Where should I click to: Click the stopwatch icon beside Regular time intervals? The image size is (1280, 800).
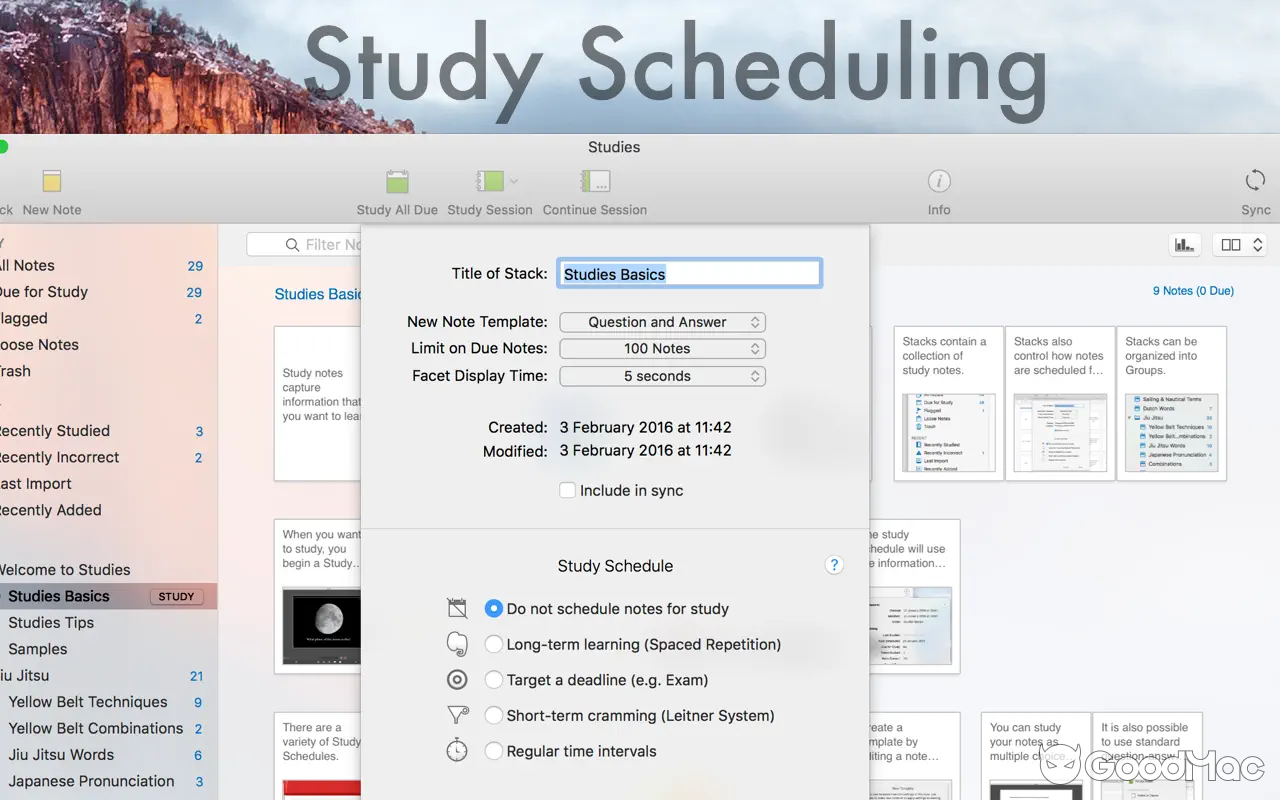pos(457,750)
